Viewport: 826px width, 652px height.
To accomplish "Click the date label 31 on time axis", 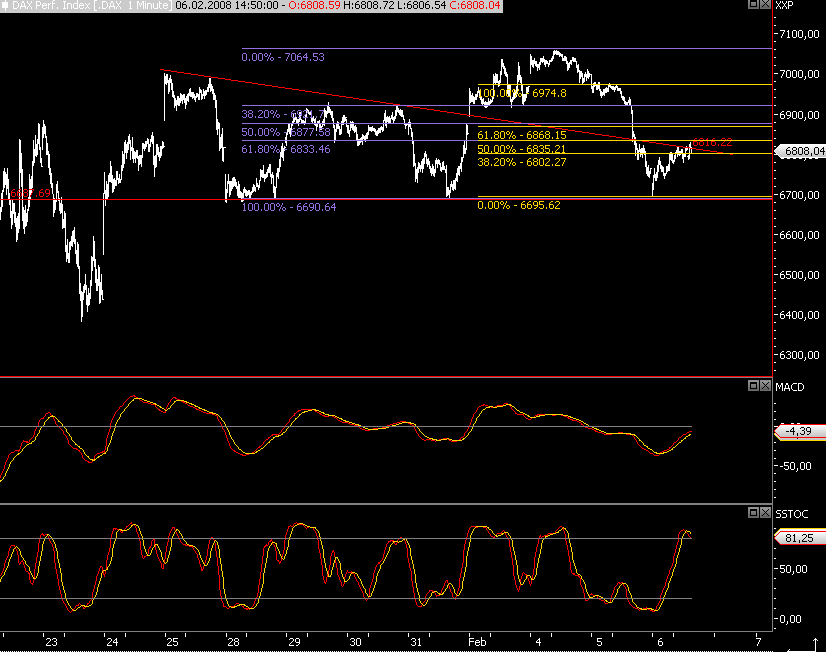I will click(416, 642).
